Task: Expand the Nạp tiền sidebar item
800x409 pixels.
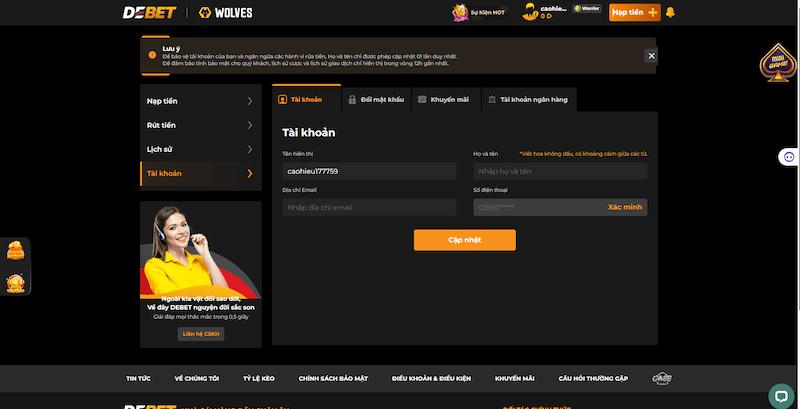Action: coord(199,101)
